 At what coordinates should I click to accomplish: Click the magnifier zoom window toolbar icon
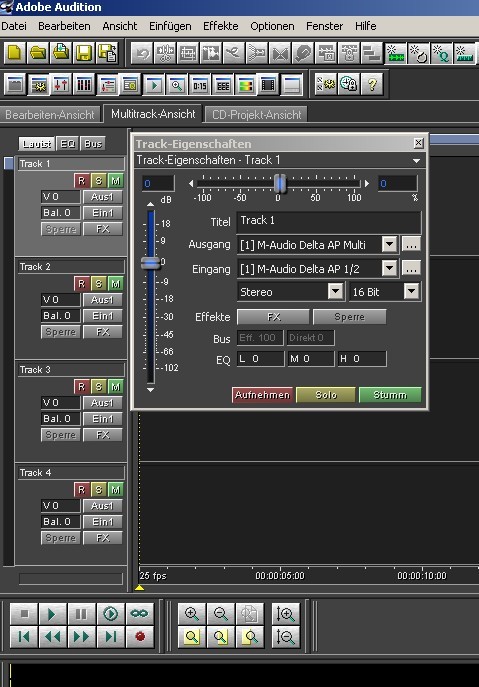(x=177, y=84)
